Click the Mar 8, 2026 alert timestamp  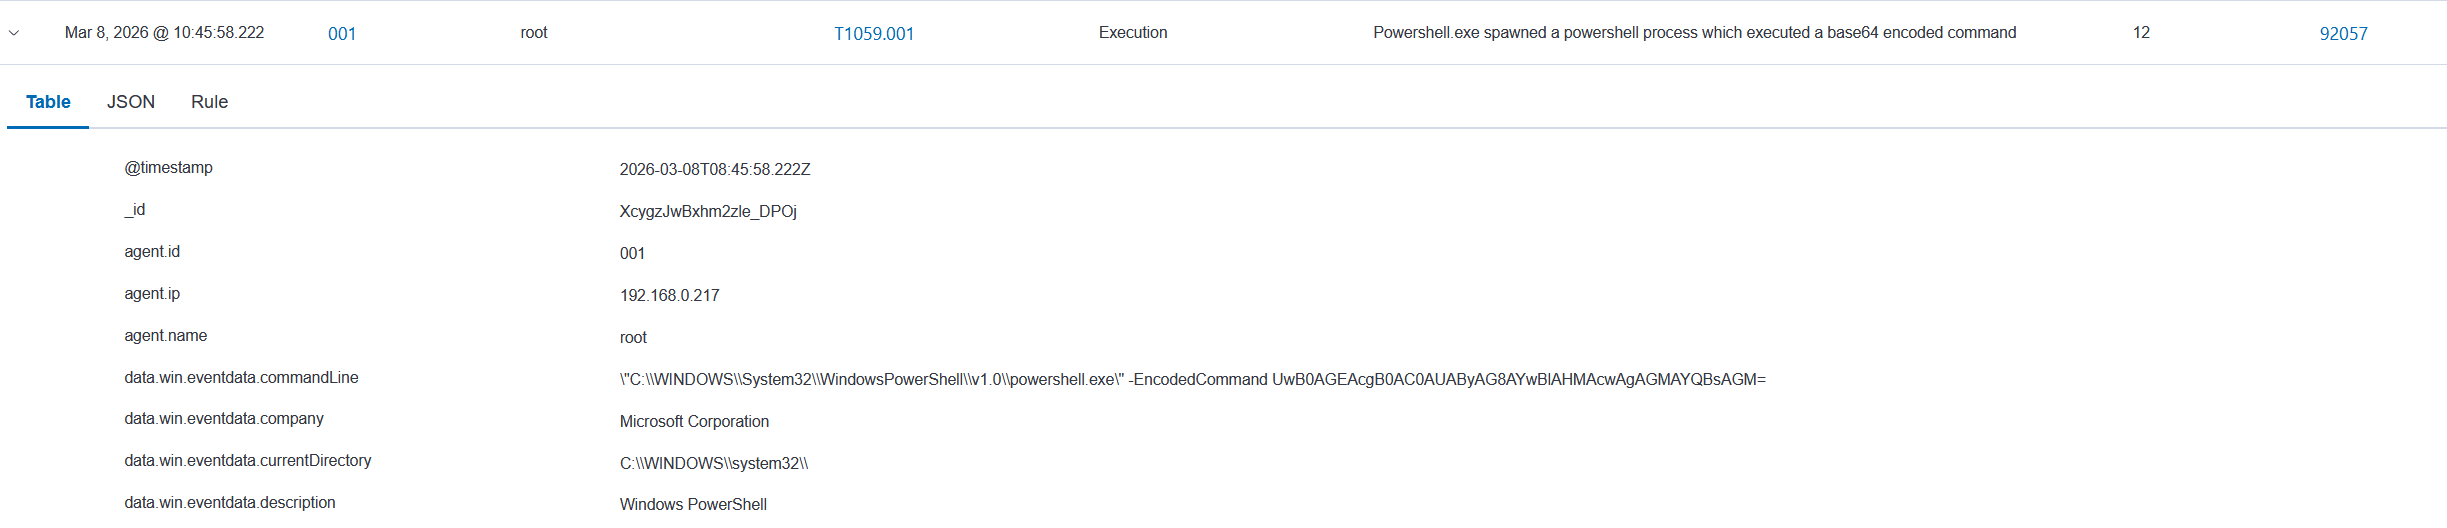tap(164, 33)
